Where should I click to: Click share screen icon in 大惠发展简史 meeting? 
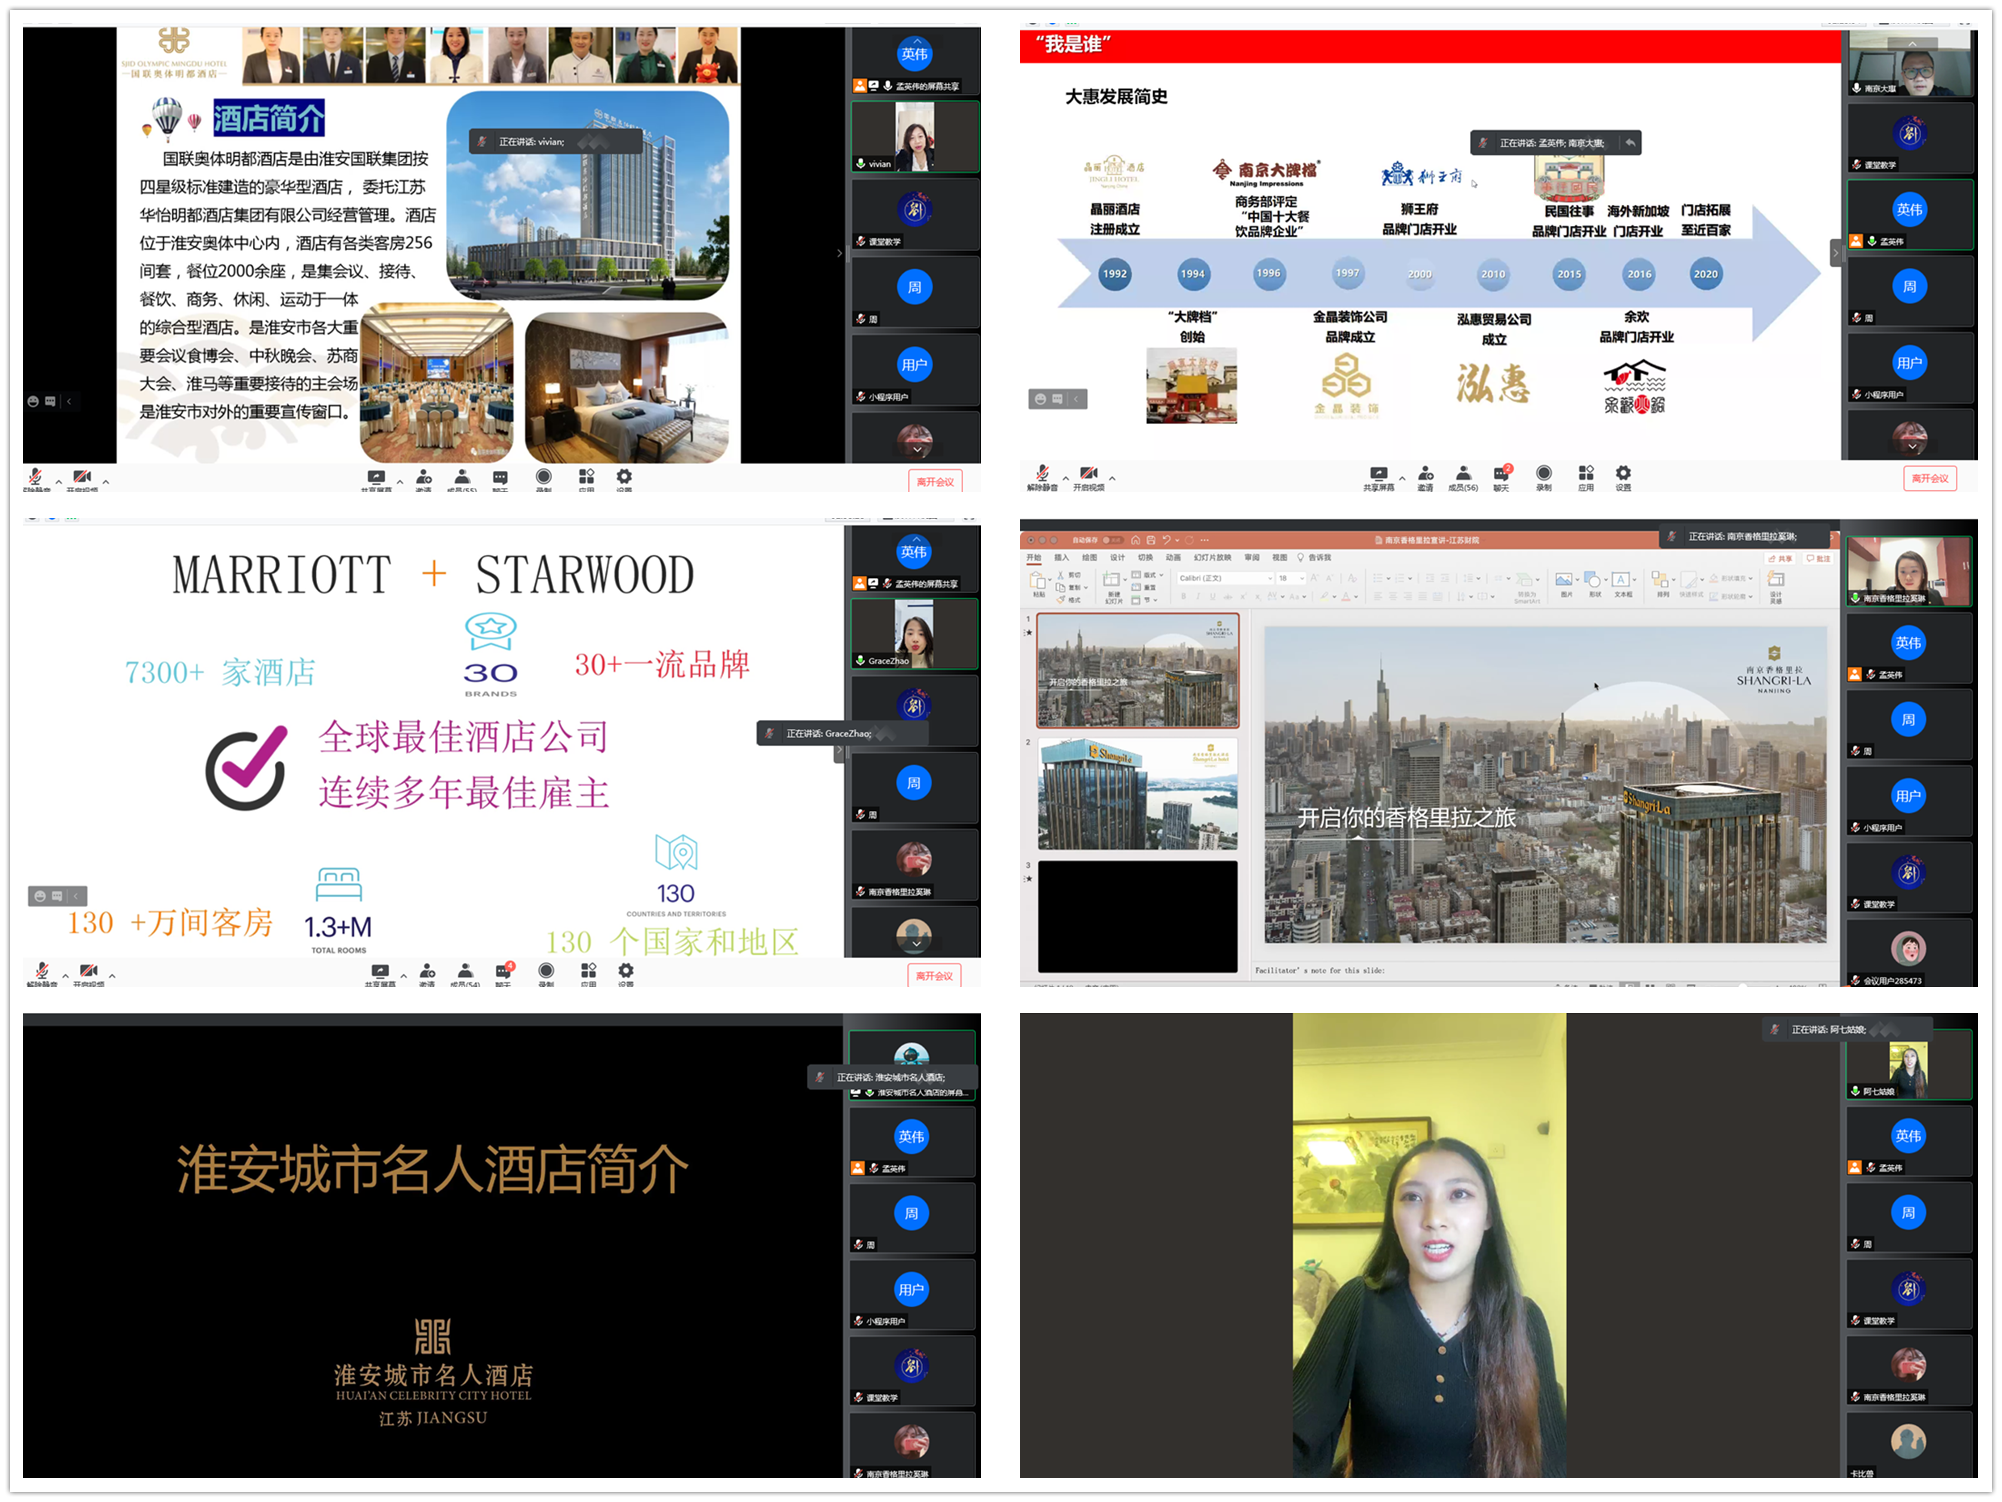[x=1378, y=474]
